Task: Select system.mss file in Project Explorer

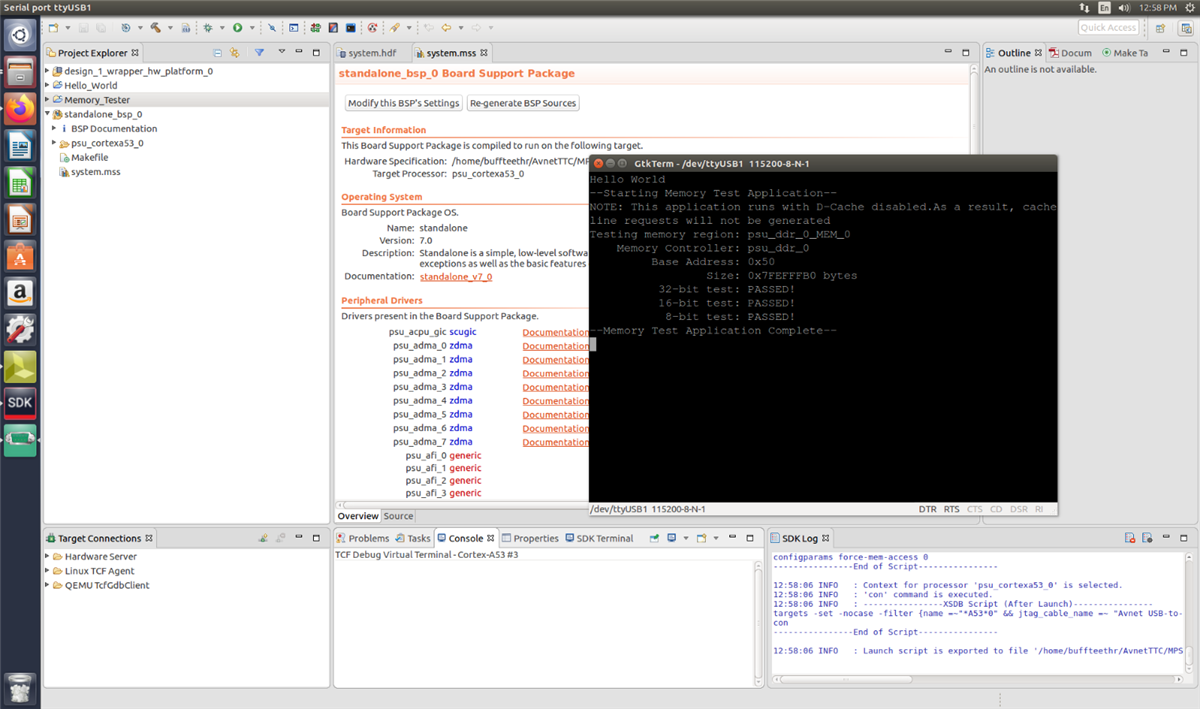Action: (x=95, y=172)
